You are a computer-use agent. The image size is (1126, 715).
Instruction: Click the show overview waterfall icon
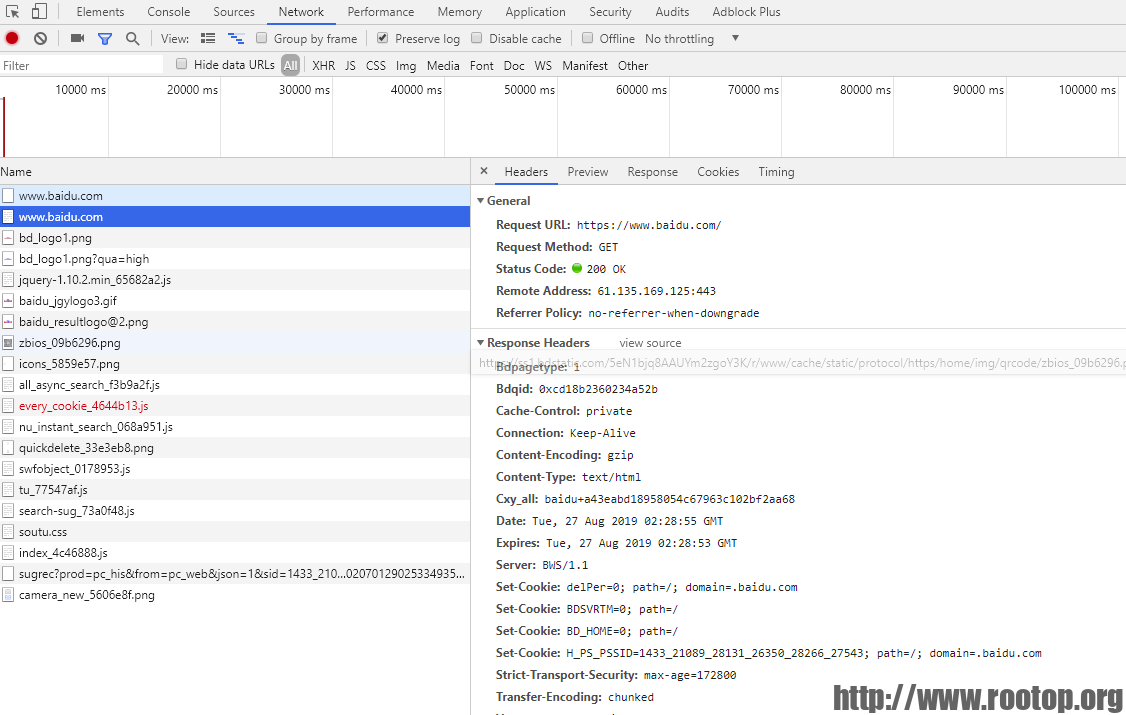coord(236,37)
